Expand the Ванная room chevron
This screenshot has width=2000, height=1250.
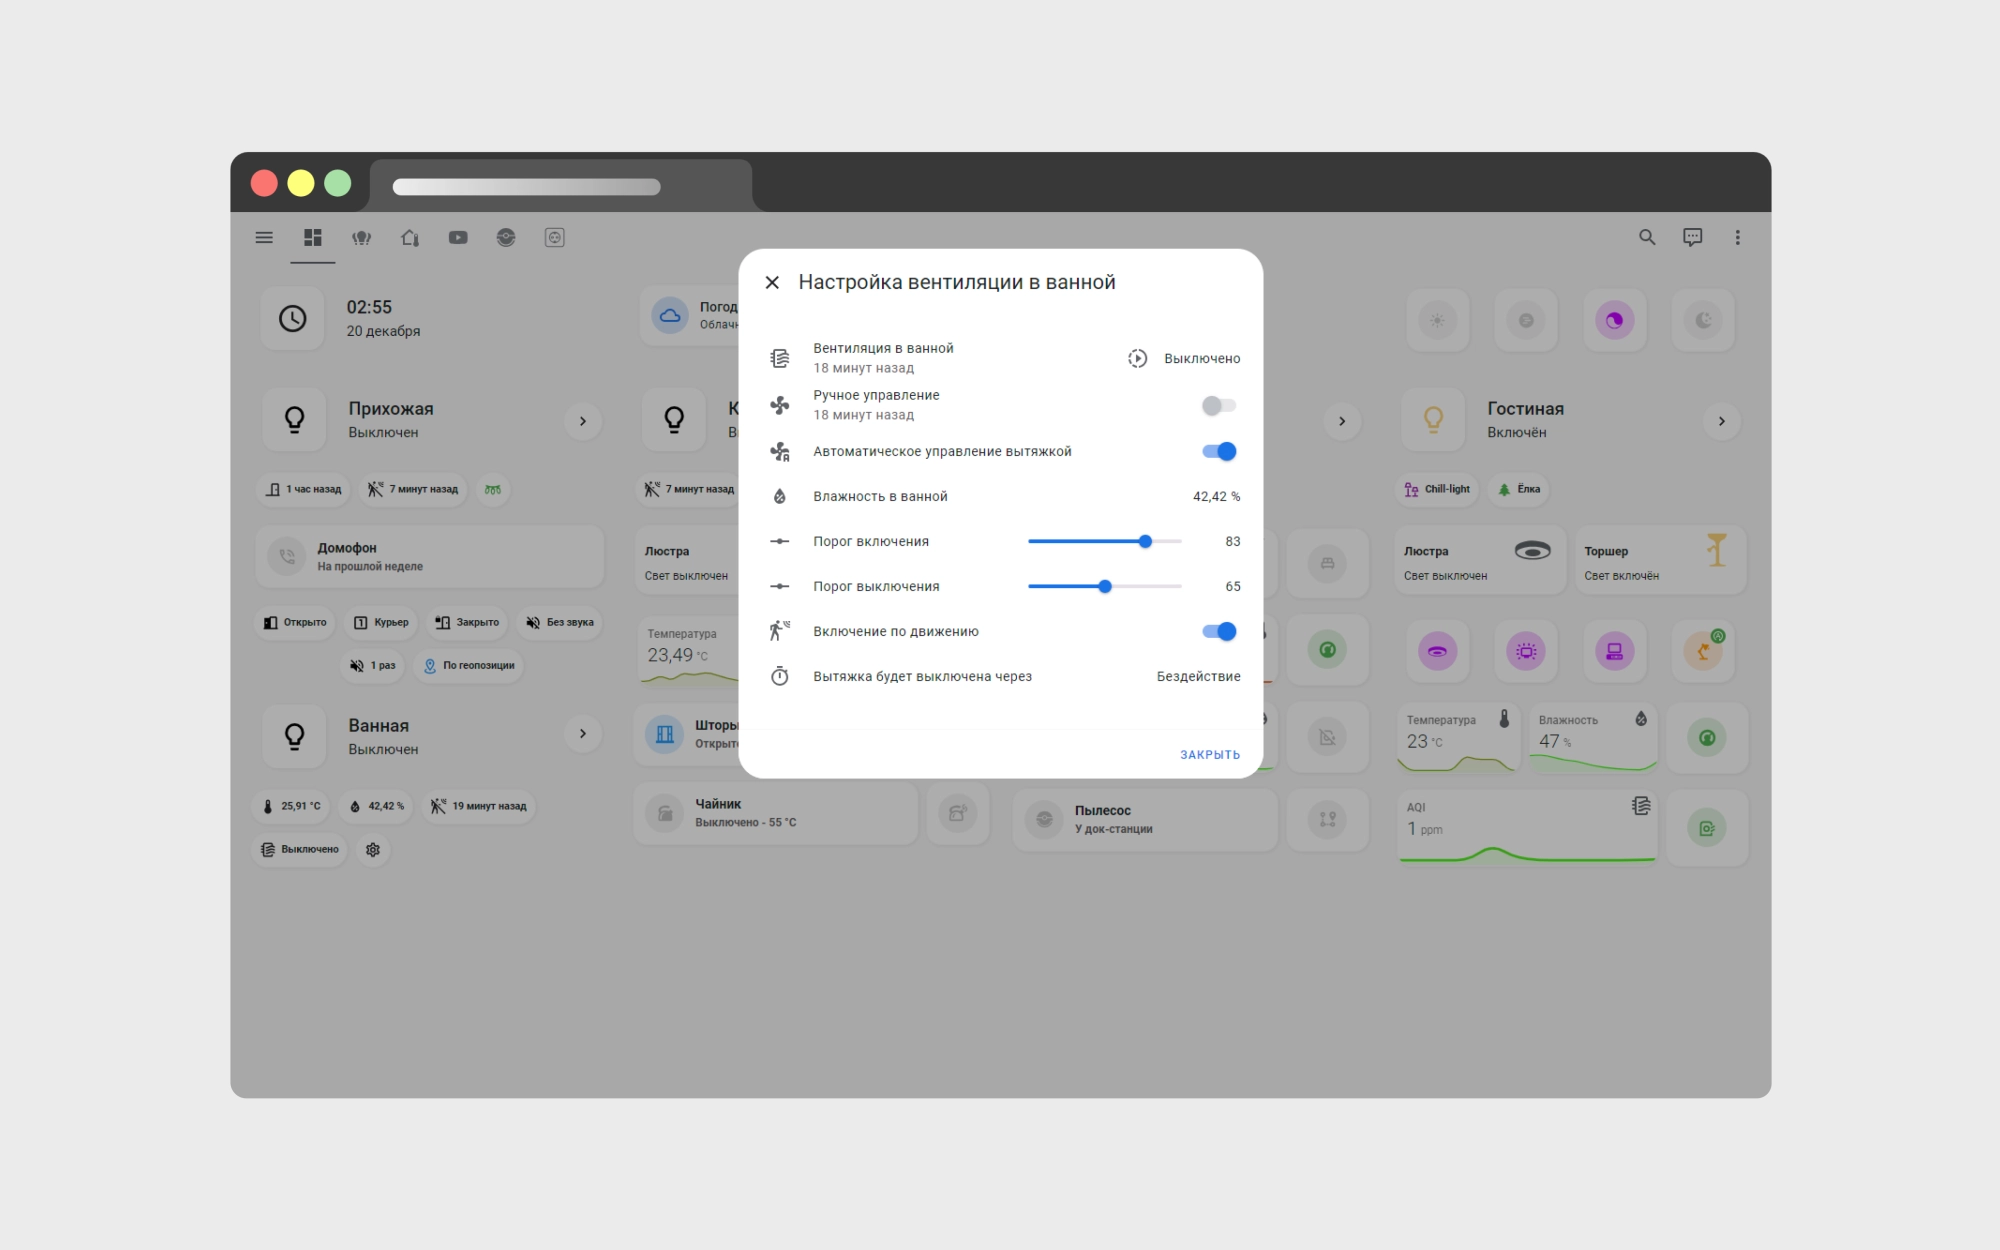(583, 734)
